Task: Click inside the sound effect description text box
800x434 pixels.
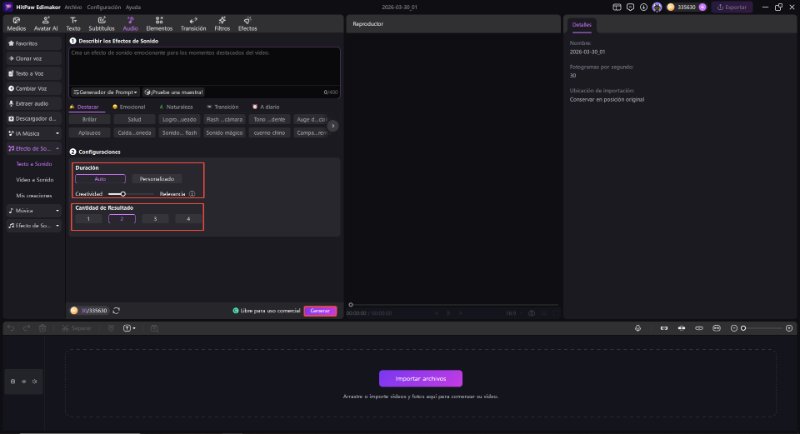Action: pos(205,66)
